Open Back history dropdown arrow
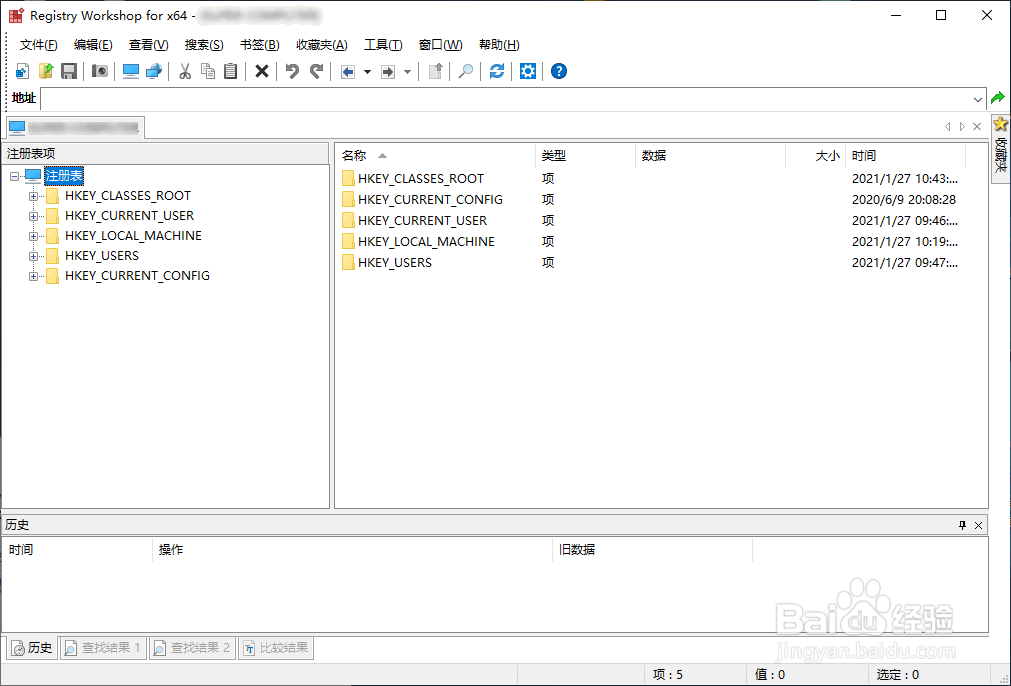The width and height of the screenshot is (1011, 686). coord(368,72)
